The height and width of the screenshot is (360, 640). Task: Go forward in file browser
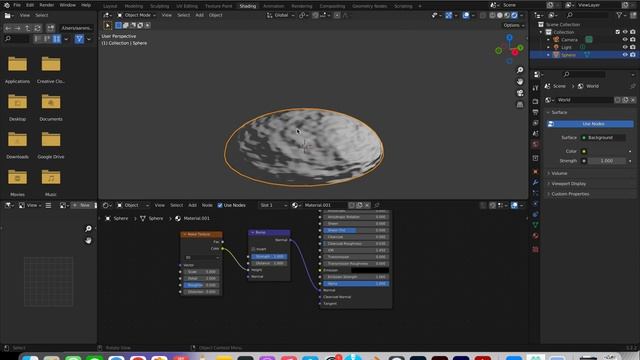click(18, 28)
